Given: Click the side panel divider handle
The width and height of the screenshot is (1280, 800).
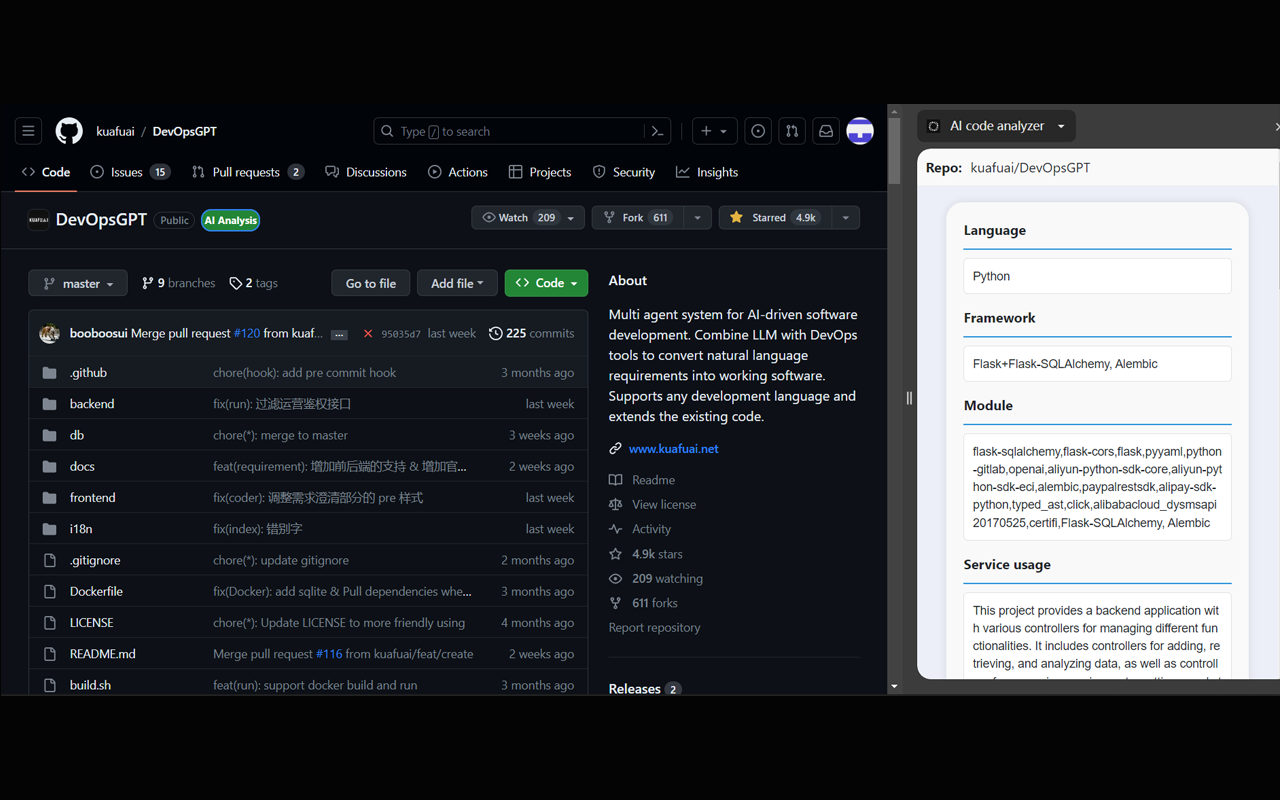Looking at the screenshot, I should tap(909, 398).
